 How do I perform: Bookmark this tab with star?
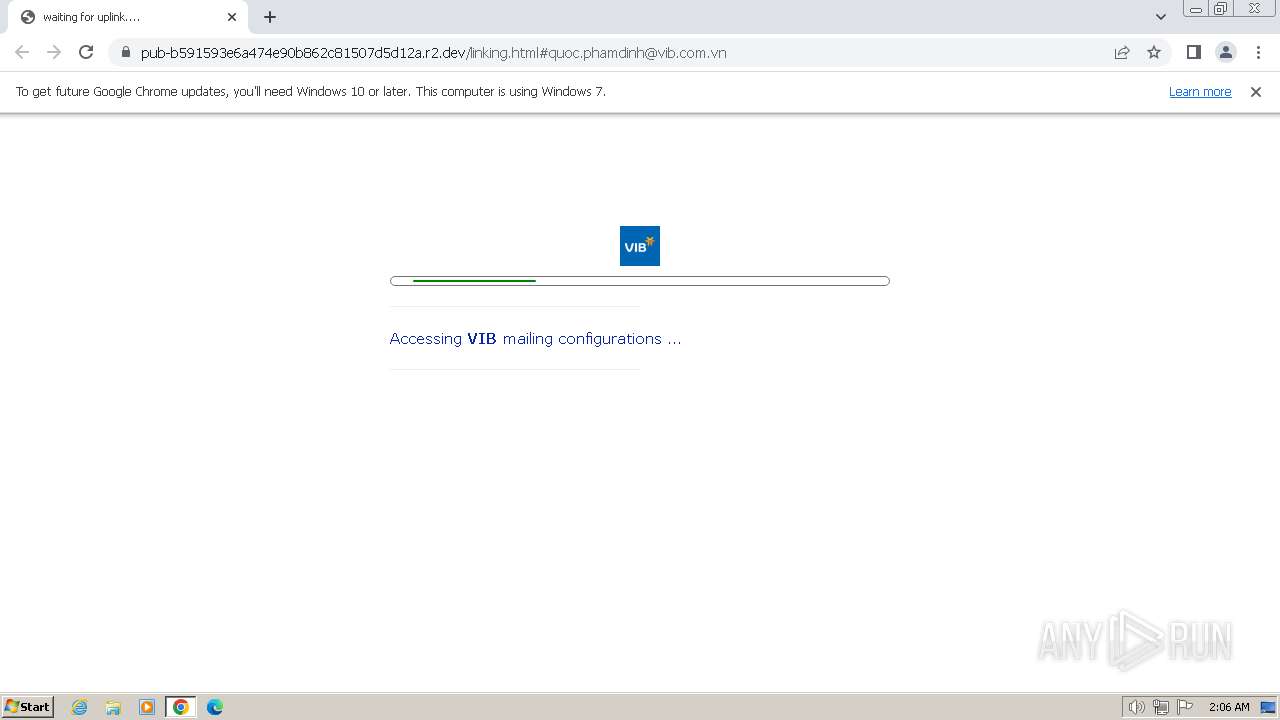pyautogui.click(x=1154, y=52)
